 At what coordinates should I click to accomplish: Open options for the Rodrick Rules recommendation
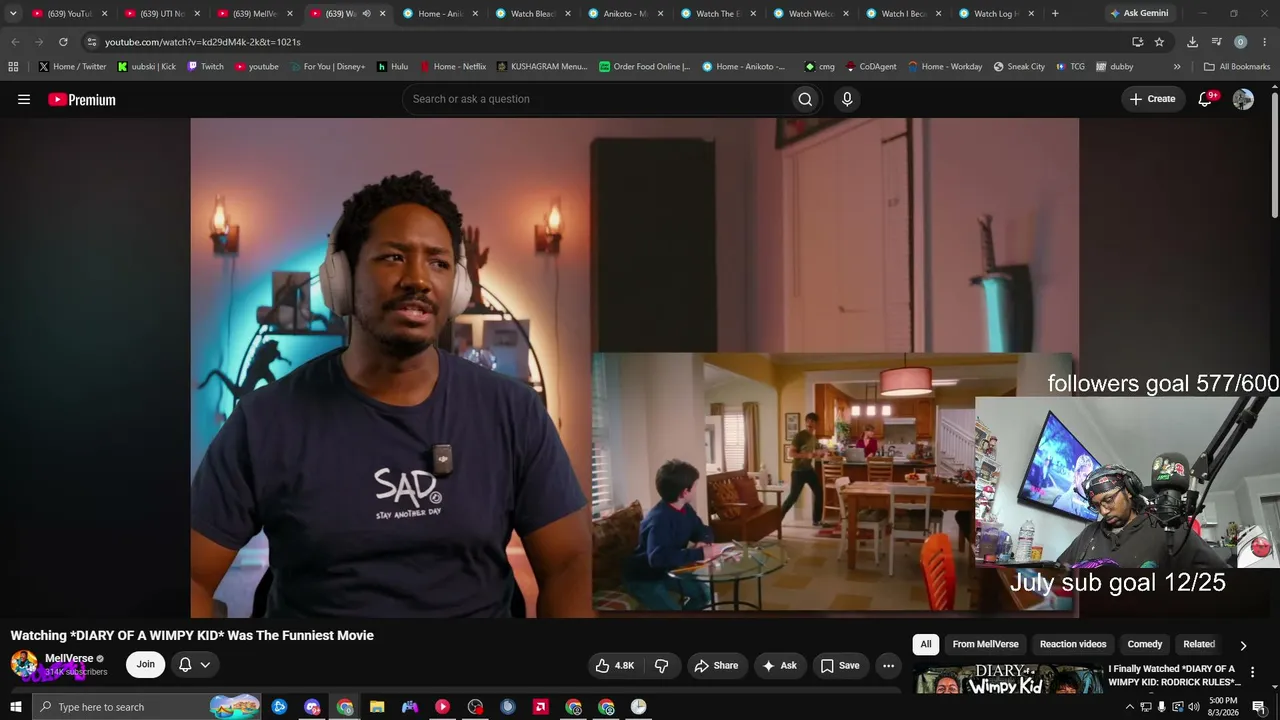1252,673
